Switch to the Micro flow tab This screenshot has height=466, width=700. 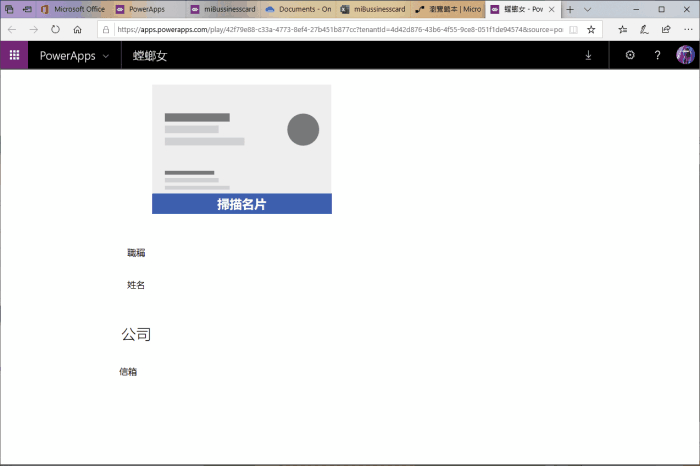[448, 9]
